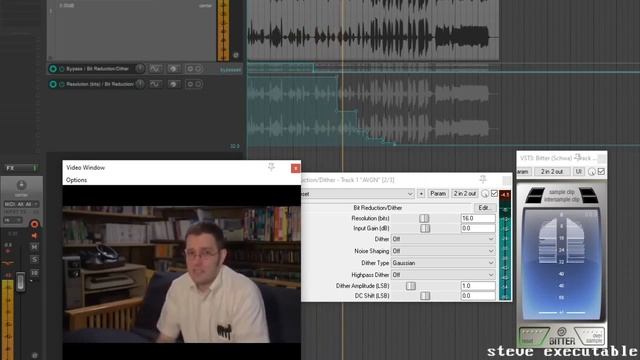Pin the Bit Reduction/Dither FX window

tap(483, 179)
